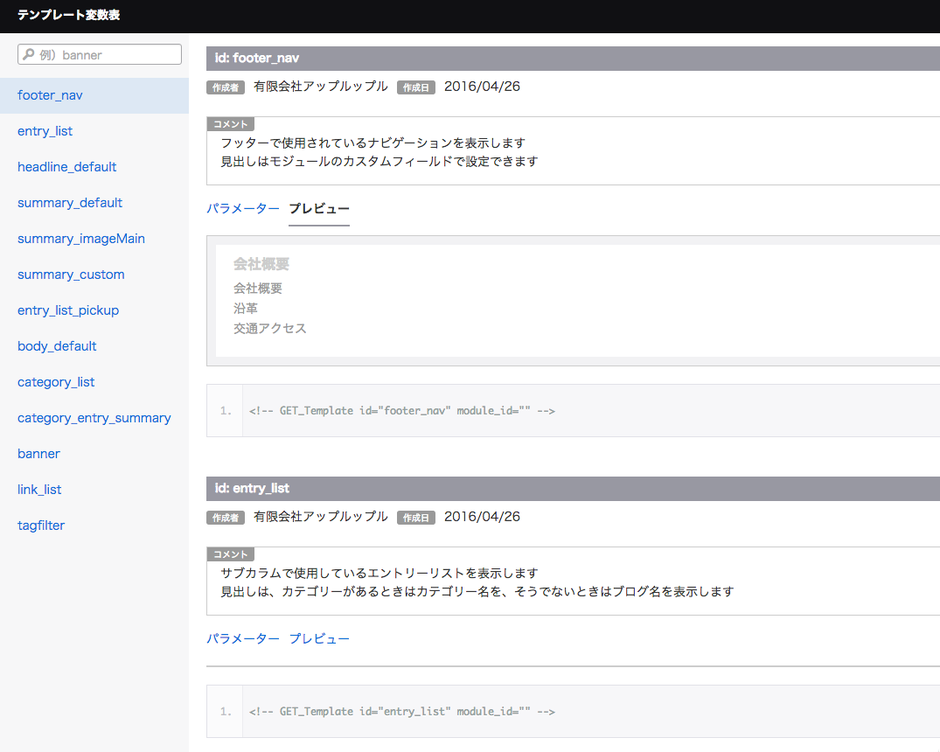This screenshot has width=940, height=752.
Task: Select entry_list_pickup sidebar item
Action: (68, 311)
